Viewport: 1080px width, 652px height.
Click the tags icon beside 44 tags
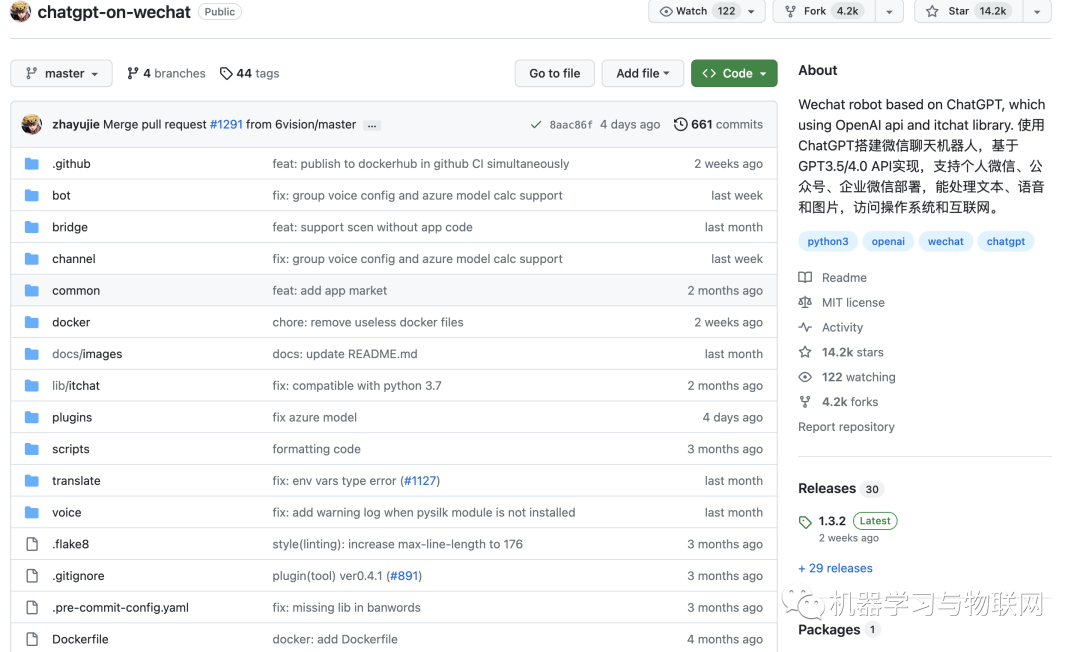point(226,74)
